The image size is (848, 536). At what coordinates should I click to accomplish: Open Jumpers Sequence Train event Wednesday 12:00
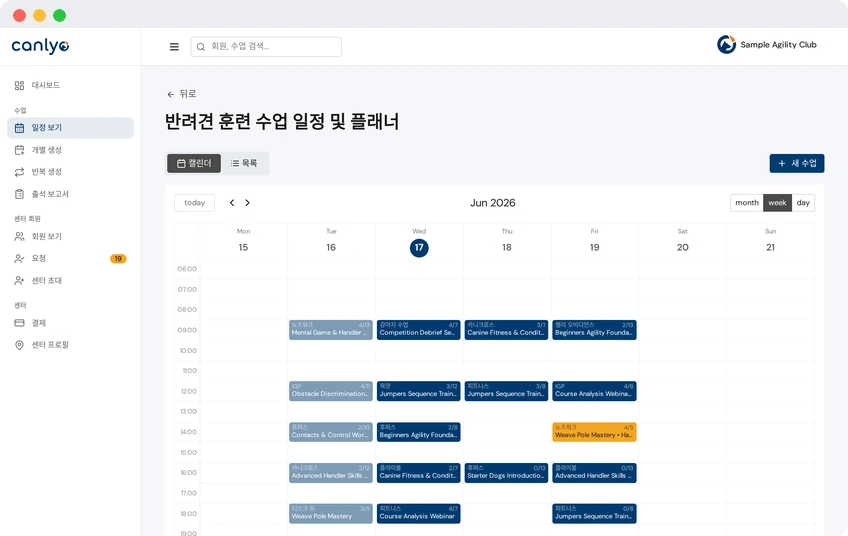(x=419, y=391)
